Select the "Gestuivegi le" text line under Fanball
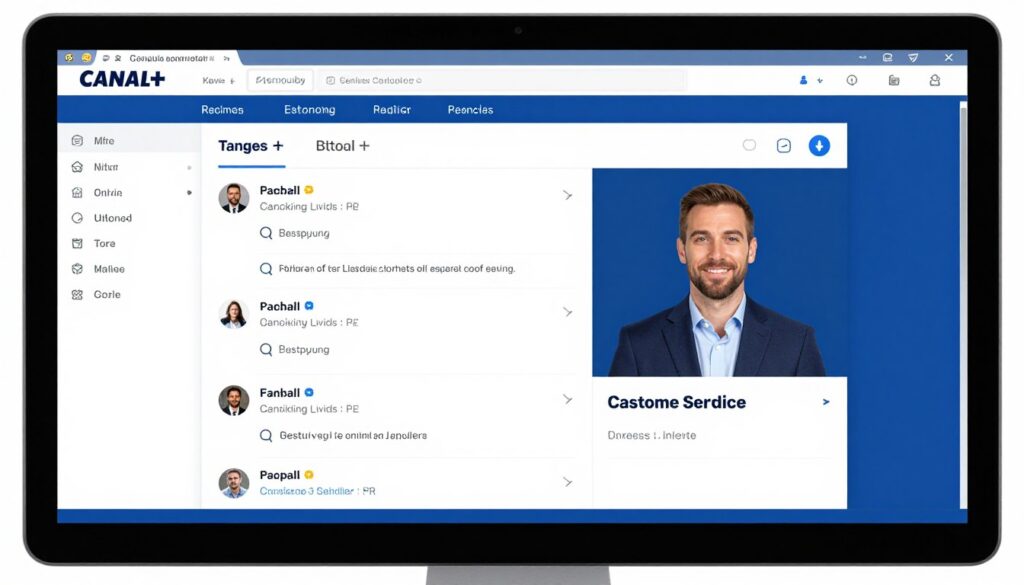 click(x=353, y=435)
